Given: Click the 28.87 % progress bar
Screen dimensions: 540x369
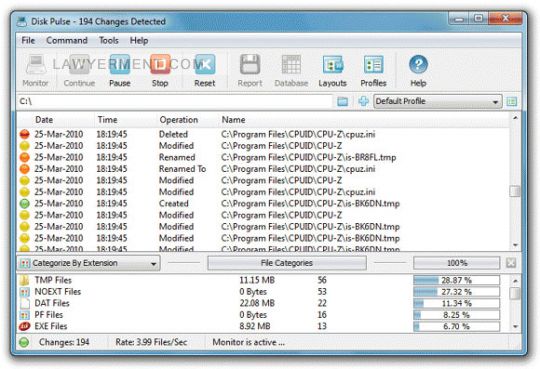Looking at the screenshot, I should pyautogui.click(x=457, y=280).
